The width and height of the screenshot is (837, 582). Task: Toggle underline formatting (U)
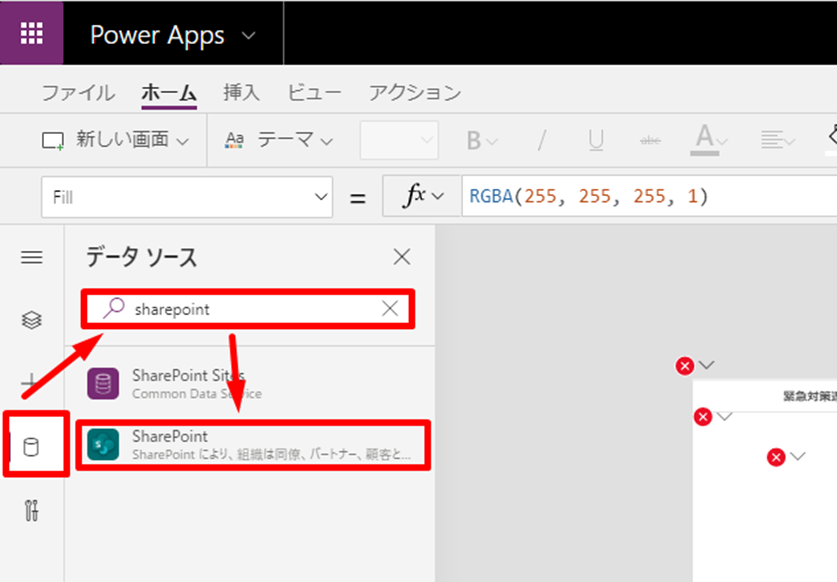(596, 141)
